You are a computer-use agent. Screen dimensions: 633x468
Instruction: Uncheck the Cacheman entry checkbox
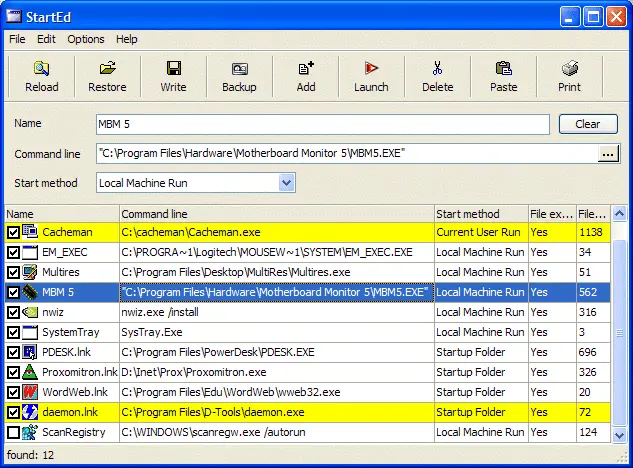[12, 232]
